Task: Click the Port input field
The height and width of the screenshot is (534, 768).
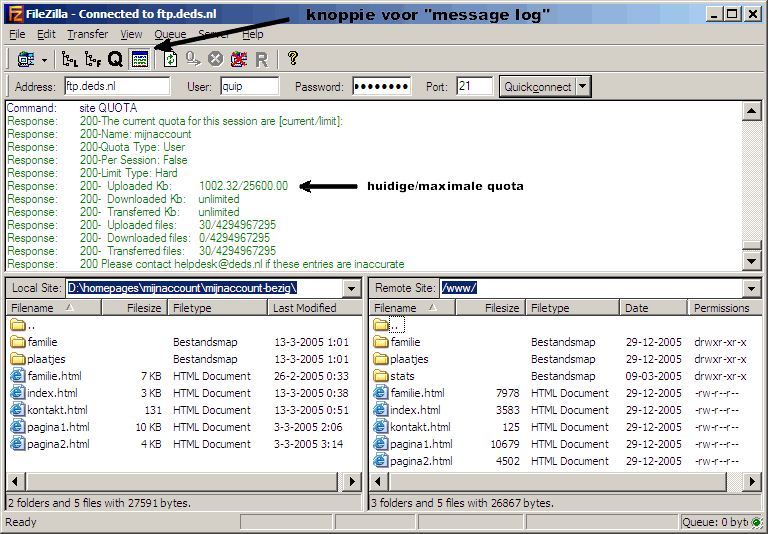Action: coord(474,86)
